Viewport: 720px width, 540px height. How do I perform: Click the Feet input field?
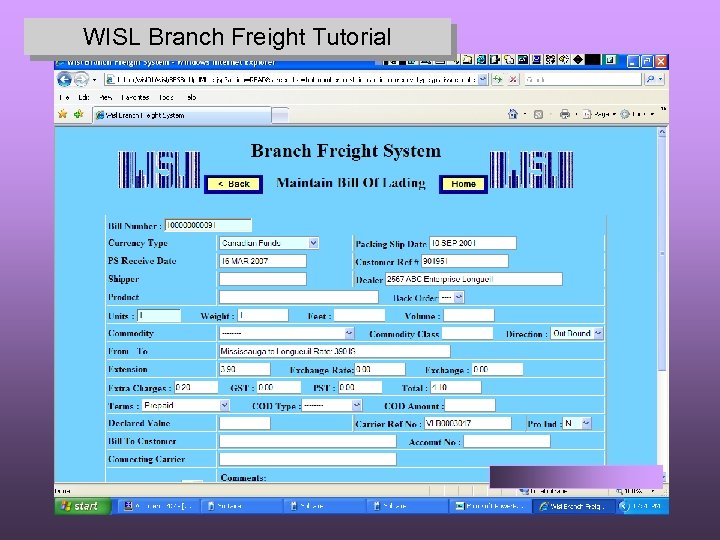[359, 315]
